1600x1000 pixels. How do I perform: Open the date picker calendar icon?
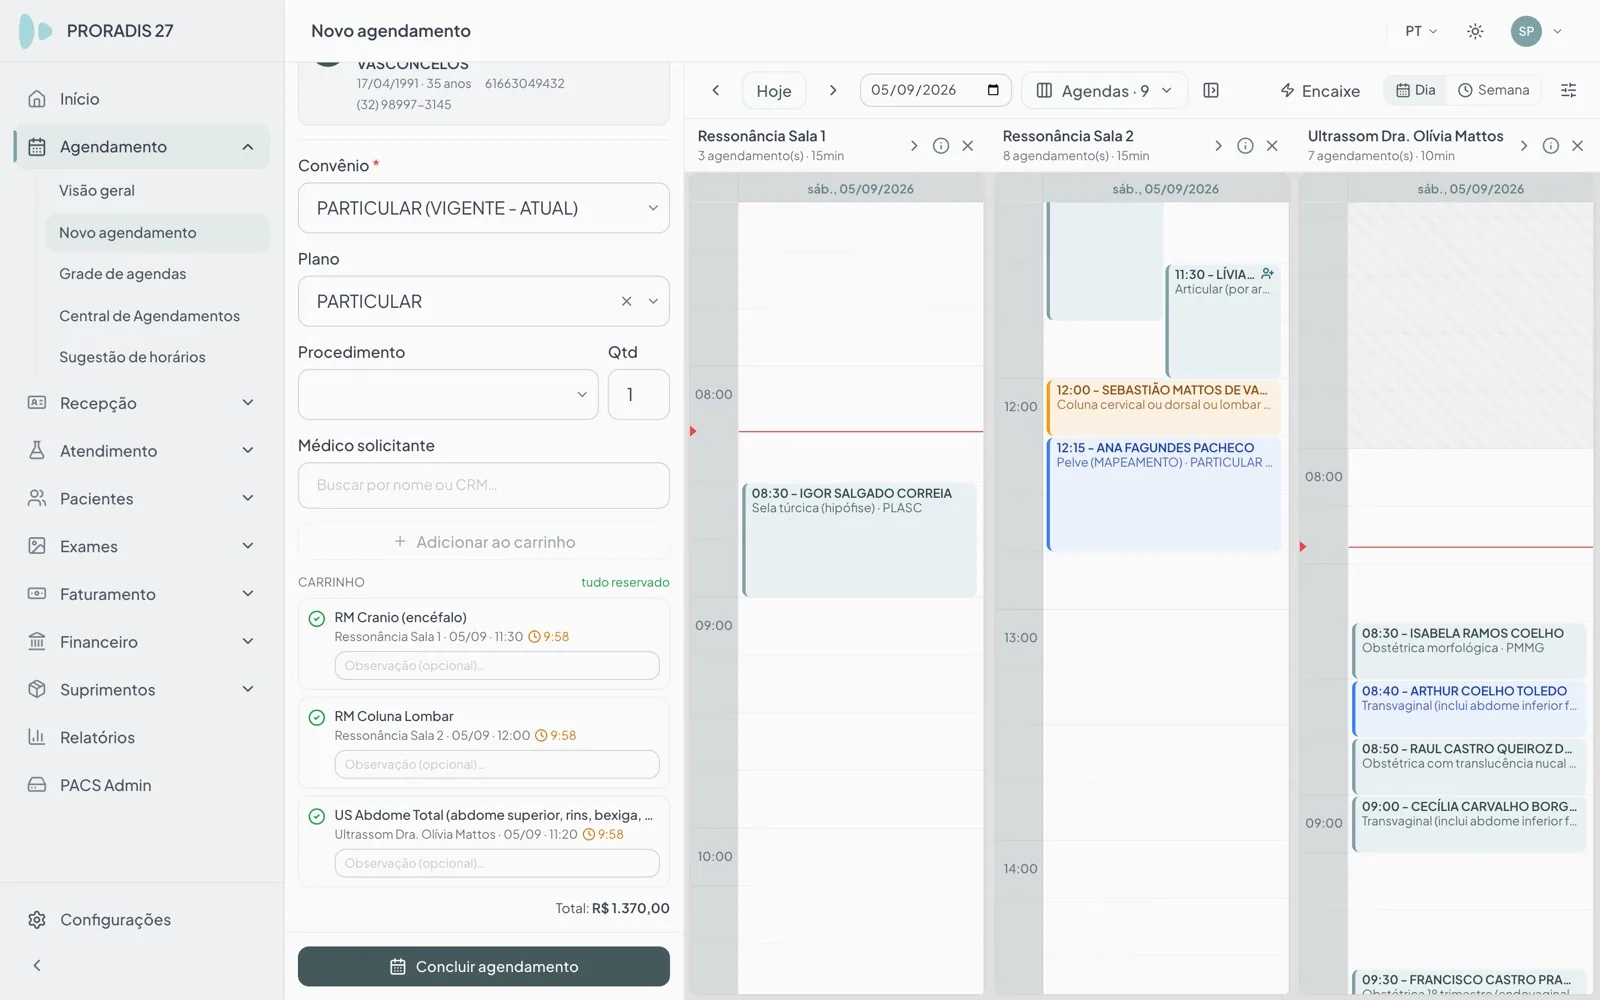[x=993, y=90]
